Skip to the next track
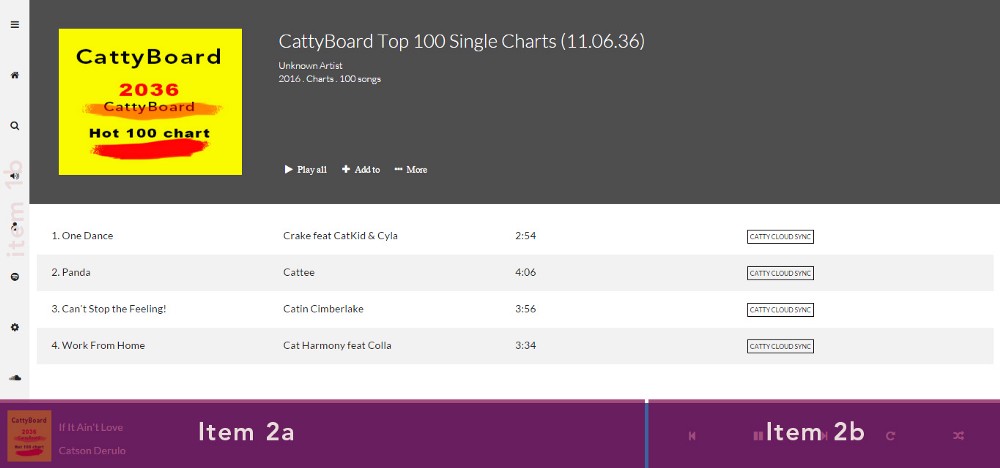The width and height of the screenshot is (1000, 468). [x=823, y=435]
